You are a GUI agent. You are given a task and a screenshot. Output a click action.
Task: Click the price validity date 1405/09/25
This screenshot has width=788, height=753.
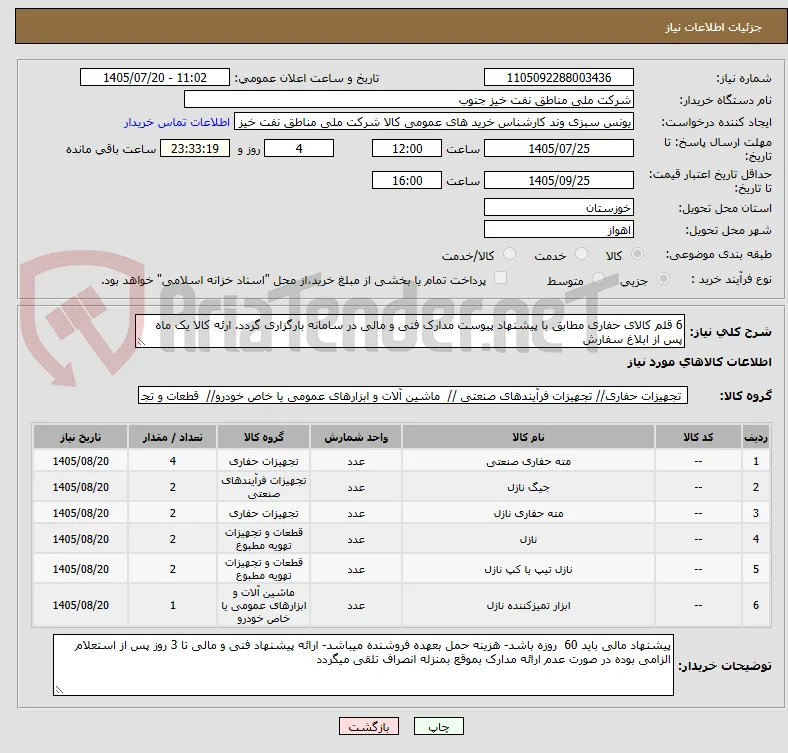click(x=558, y=180)
